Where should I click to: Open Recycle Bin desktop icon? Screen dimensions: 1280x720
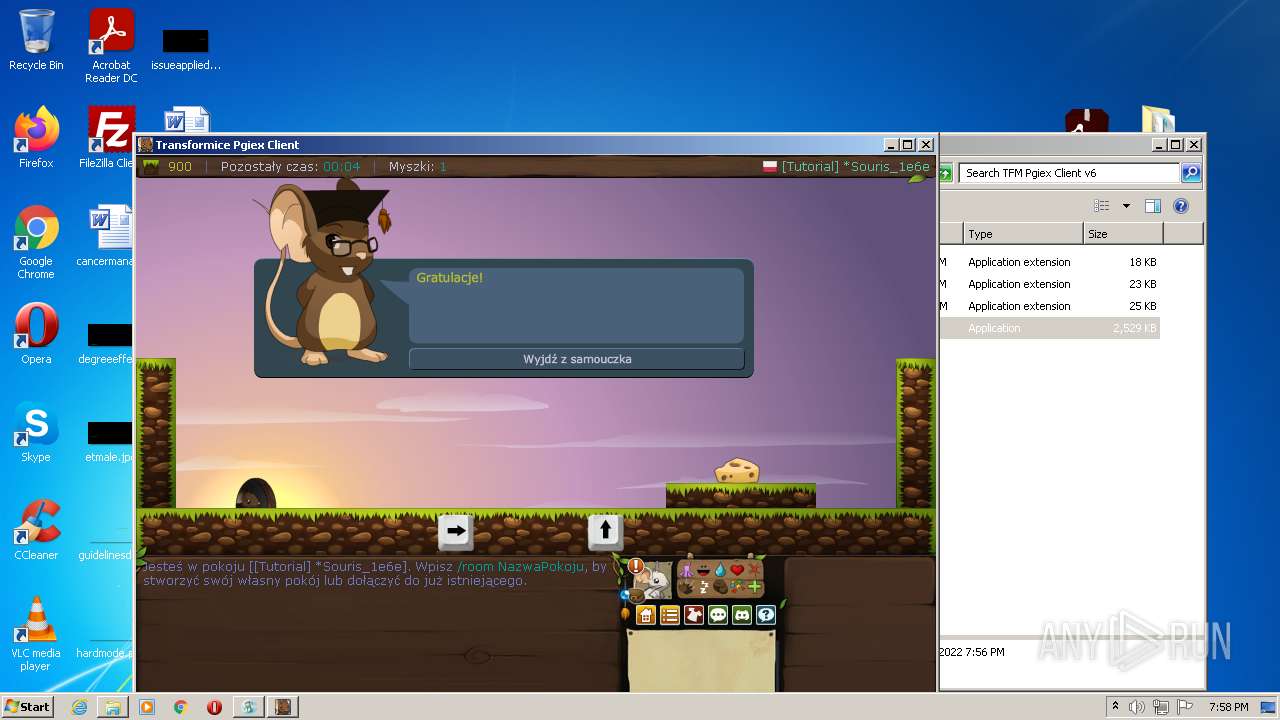(36, 40)
